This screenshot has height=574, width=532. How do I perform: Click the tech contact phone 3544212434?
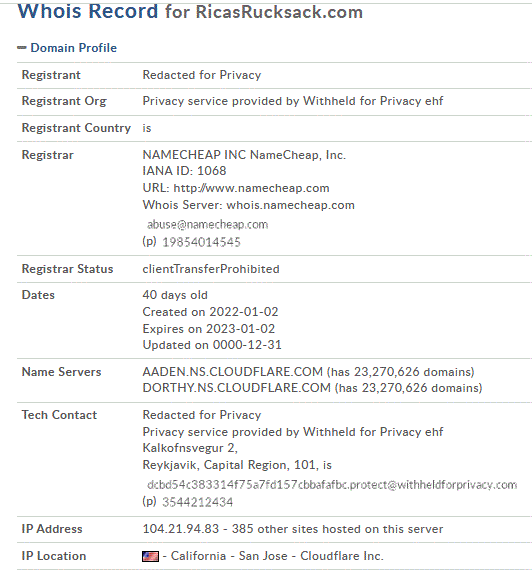point(197,502)
